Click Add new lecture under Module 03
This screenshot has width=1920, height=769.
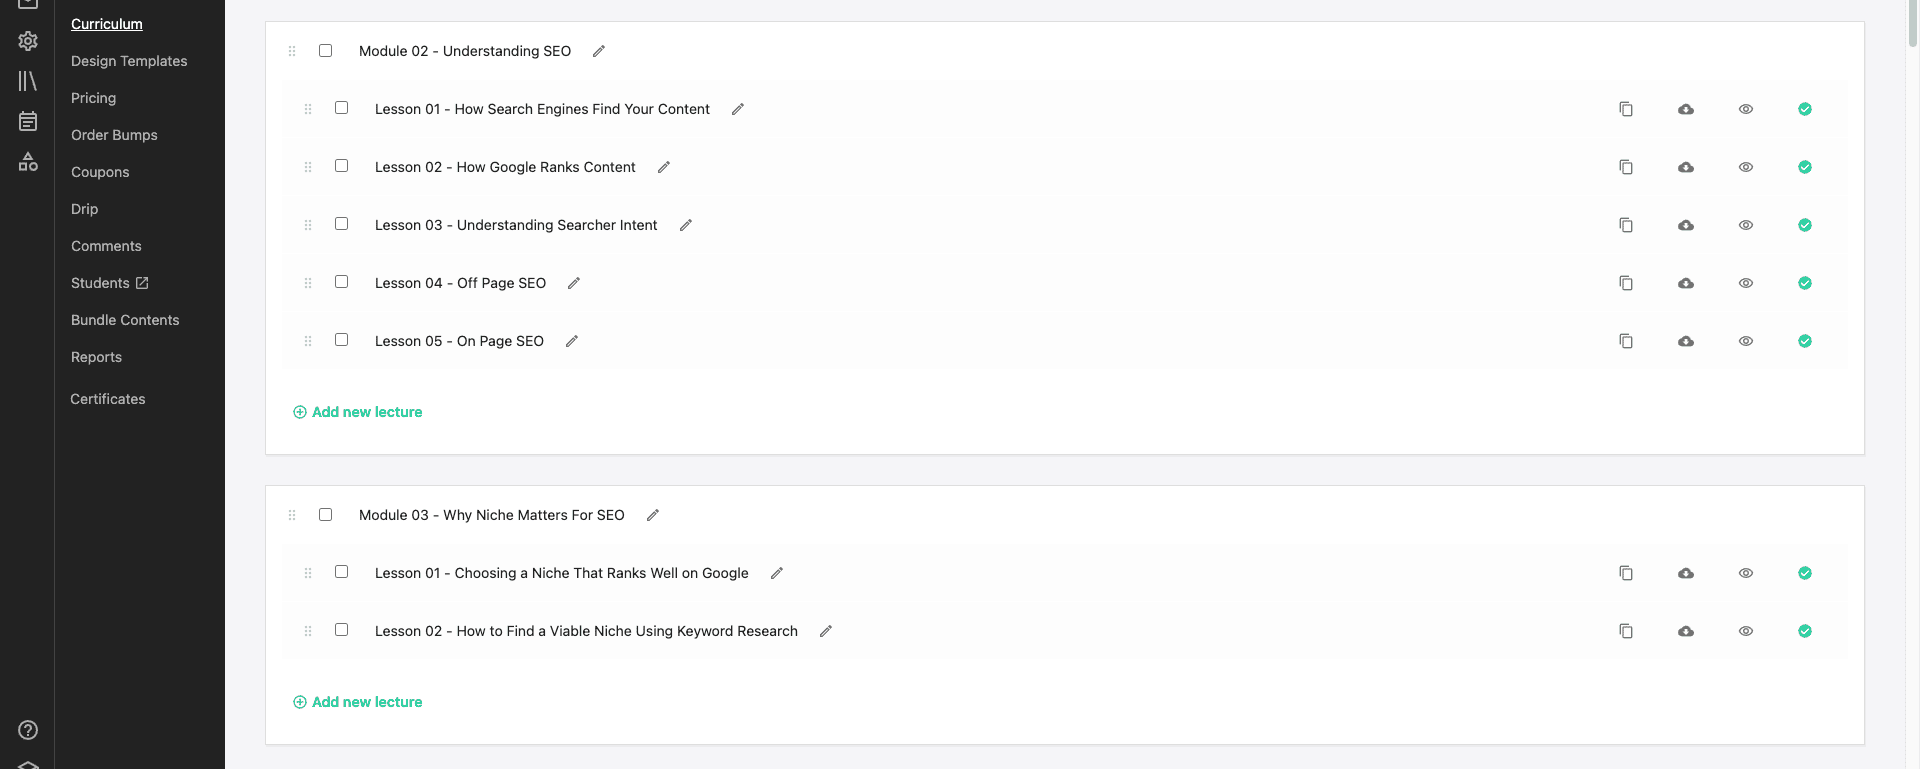pos(357,701)
